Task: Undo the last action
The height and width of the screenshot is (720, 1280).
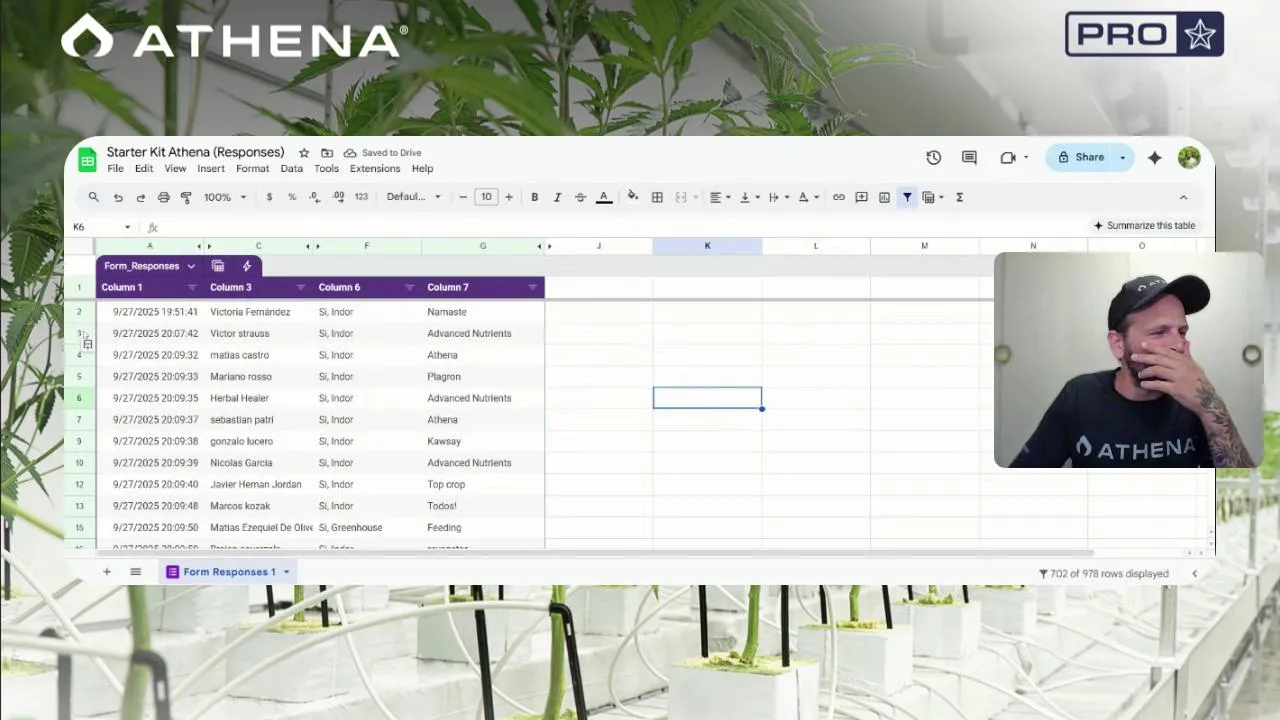Action: click(x=118, y=197)
